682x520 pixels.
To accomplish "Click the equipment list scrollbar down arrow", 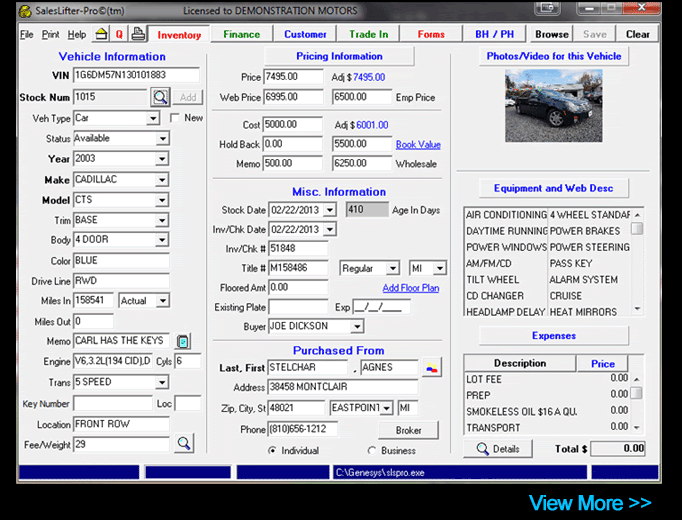I will click(637, 309).
